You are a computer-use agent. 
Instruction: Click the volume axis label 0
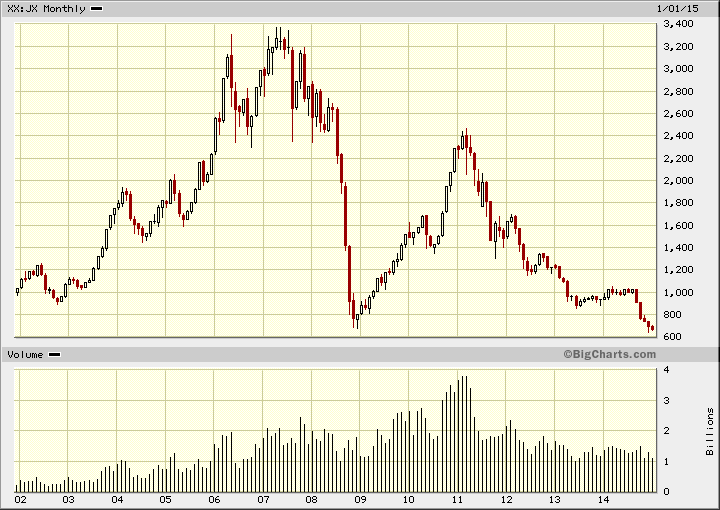tap(666, 492)
